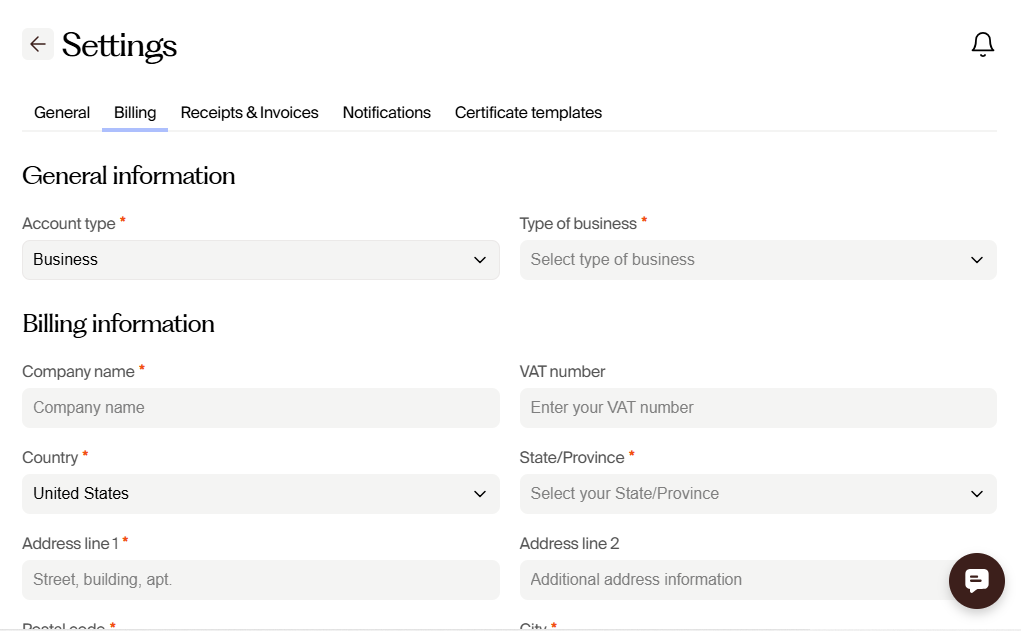Focus the Company name input field
Screen dimensions: 1021x631
(x=260, y=408)
